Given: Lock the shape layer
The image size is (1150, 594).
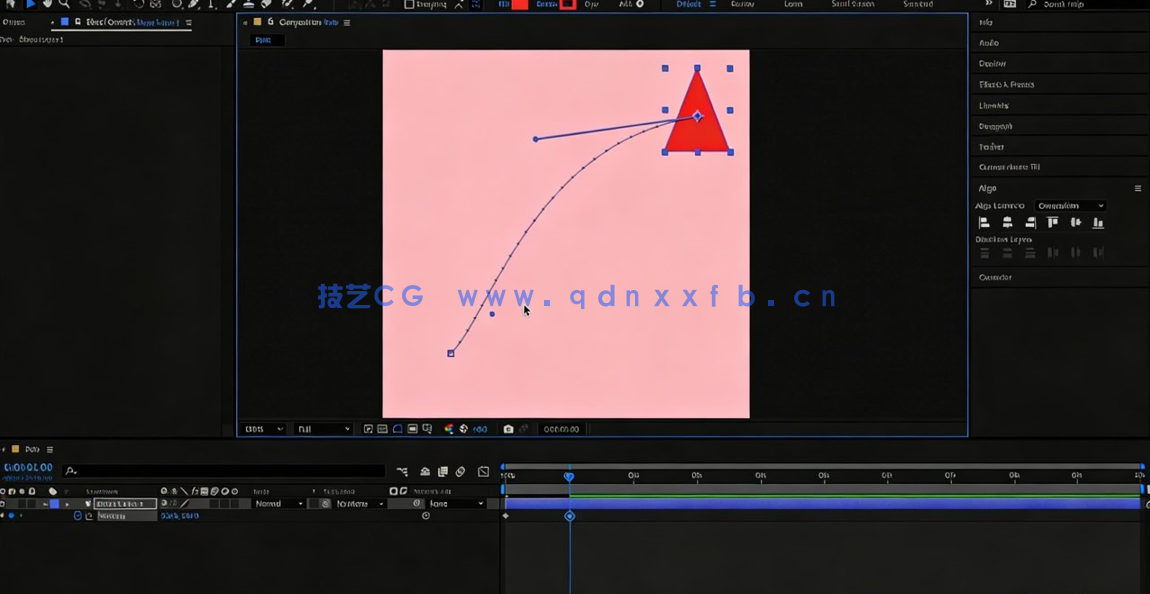Looking at the screenshot, I should 31,503.
